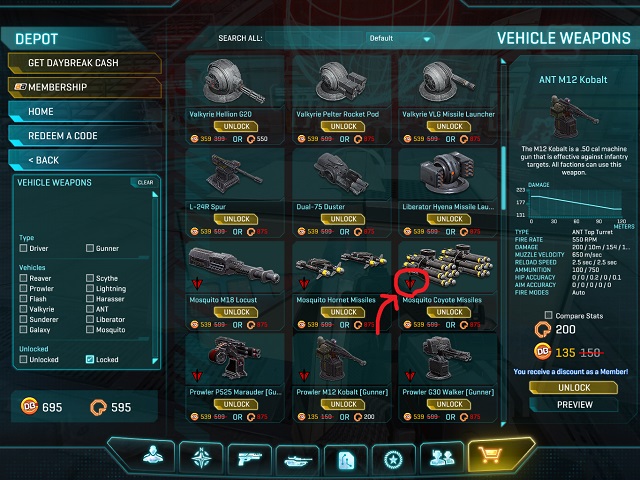Enable the Compare Stats checkbox
The width and height of the screenshot is (640, 480).
click(549, 315)
